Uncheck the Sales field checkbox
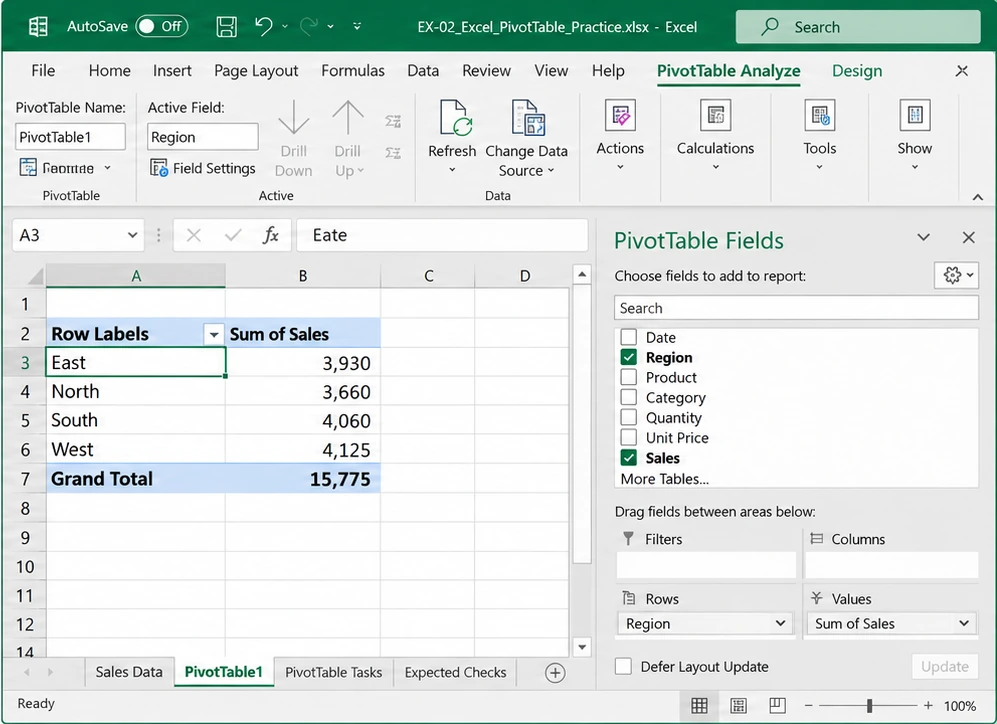Viewport: 997px width, 724px height. coord(628,458)
